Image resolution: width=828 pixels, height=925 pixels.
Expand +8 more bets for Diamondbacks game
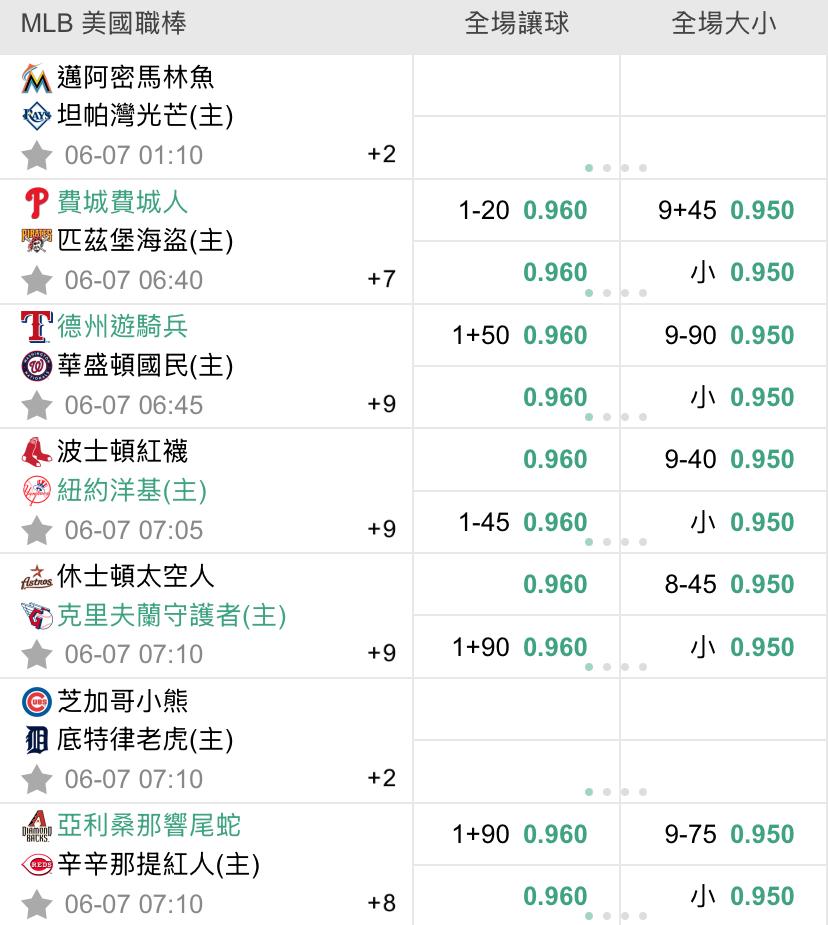382,903
